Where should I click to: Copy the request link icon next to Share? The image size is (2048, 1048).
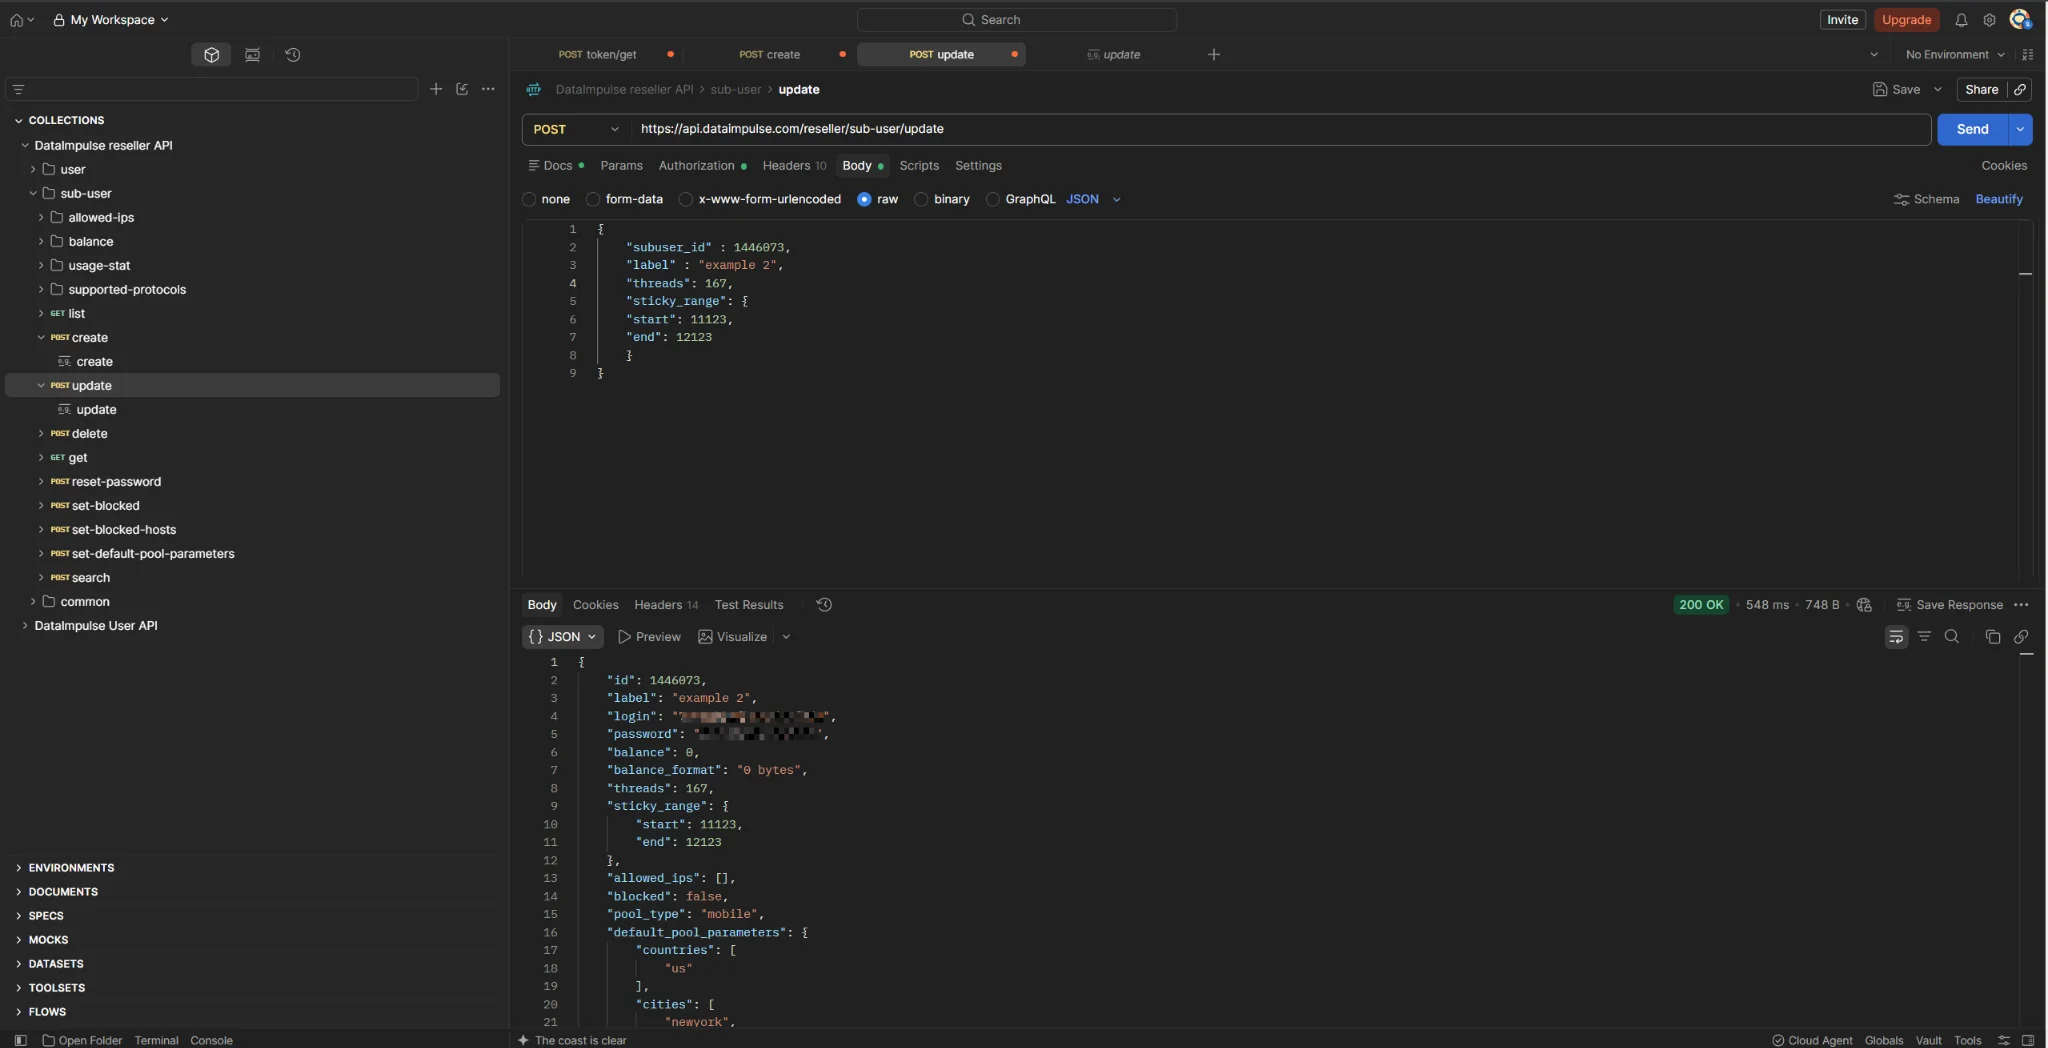(2020, 89)
